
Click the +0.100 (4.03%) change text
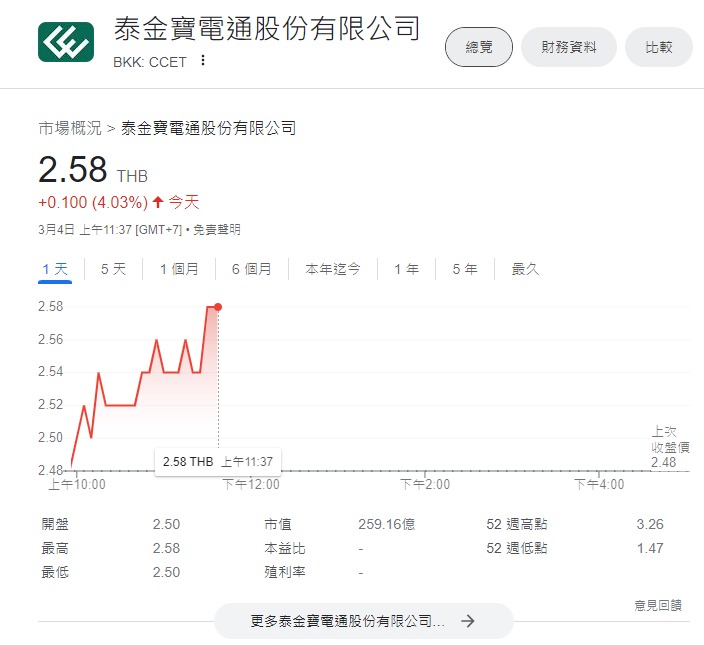(x=93, y=202)
